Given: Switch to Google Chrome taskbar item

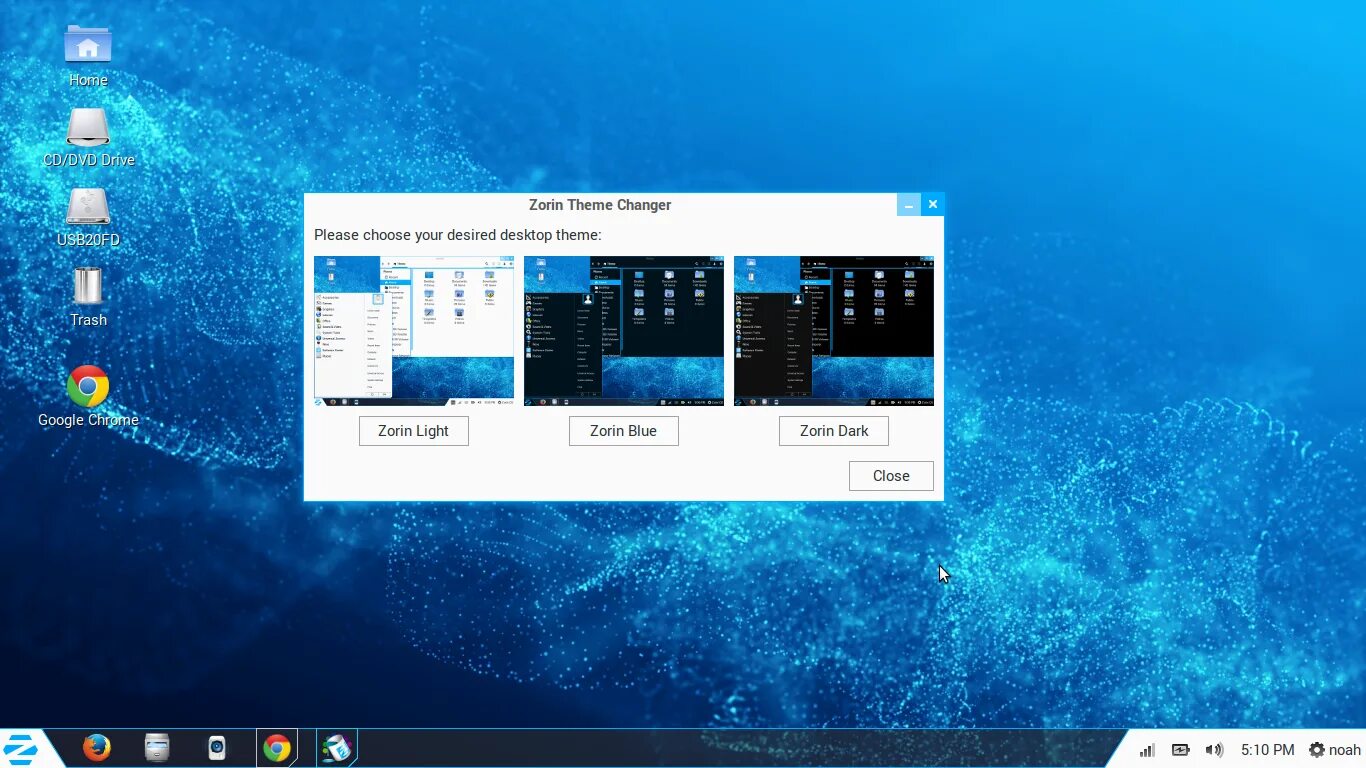Looking at the screenshot, I should (277, 748).
